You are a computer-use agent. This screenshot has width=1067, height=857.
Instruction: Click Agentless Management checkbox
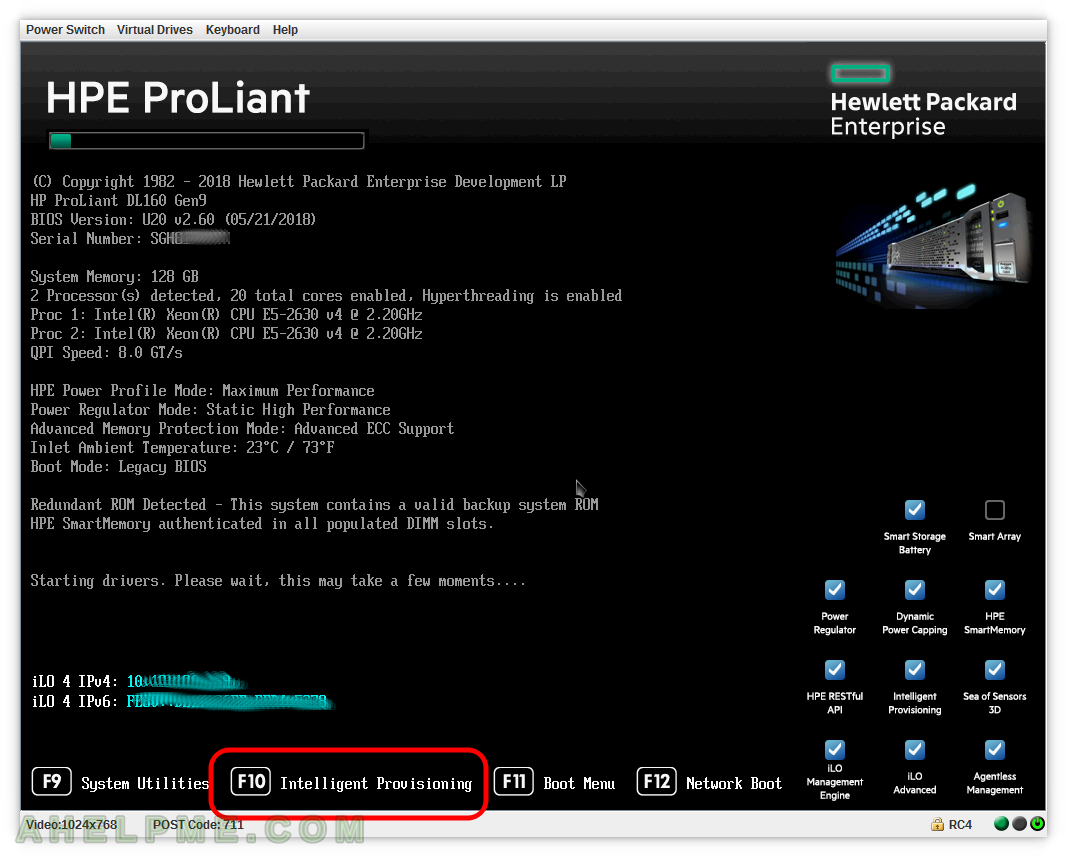[995, 749]
